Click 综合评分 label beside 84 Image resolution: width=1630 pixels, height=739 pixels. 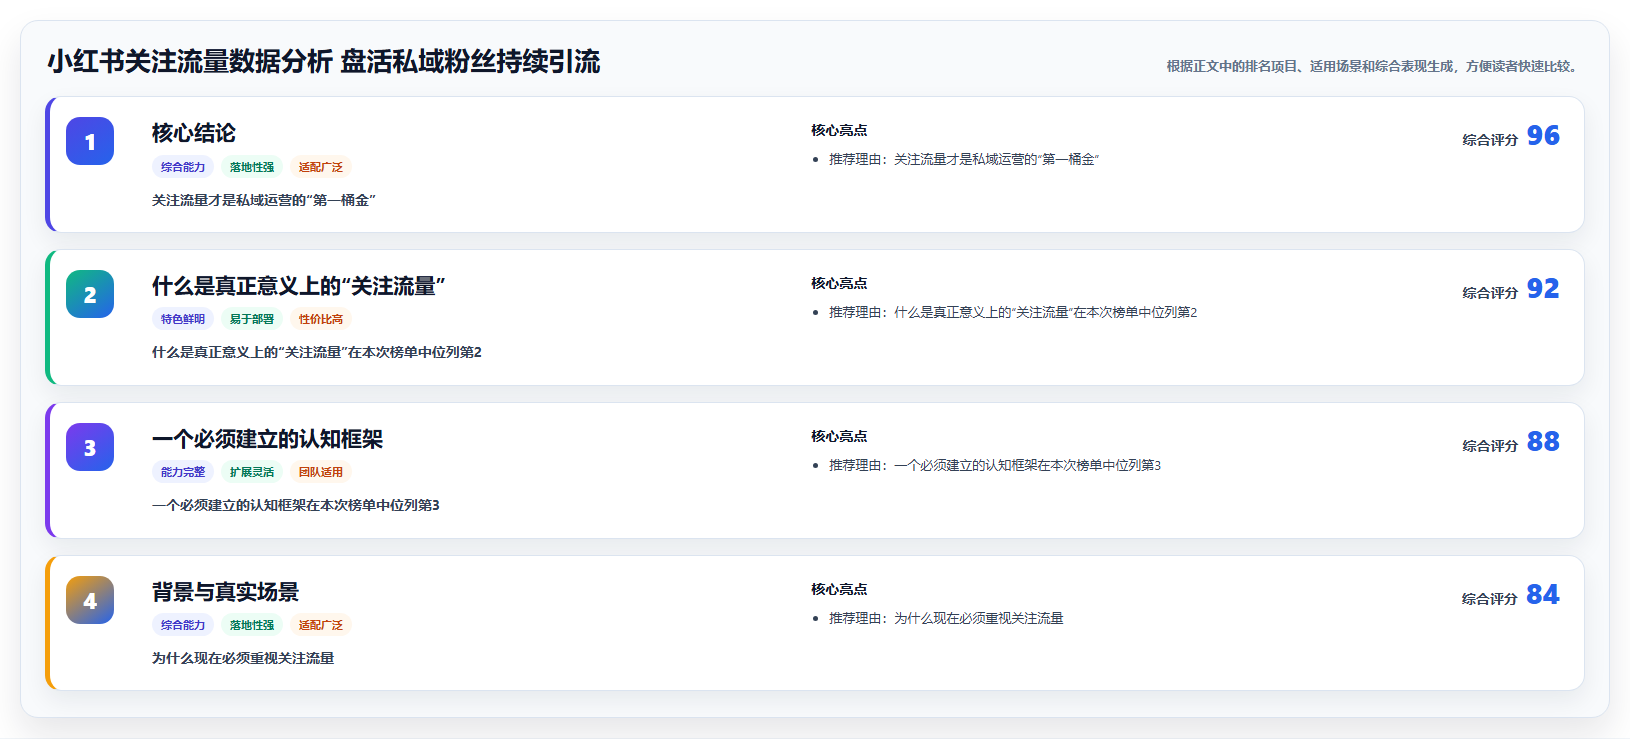pos(1490,599)
